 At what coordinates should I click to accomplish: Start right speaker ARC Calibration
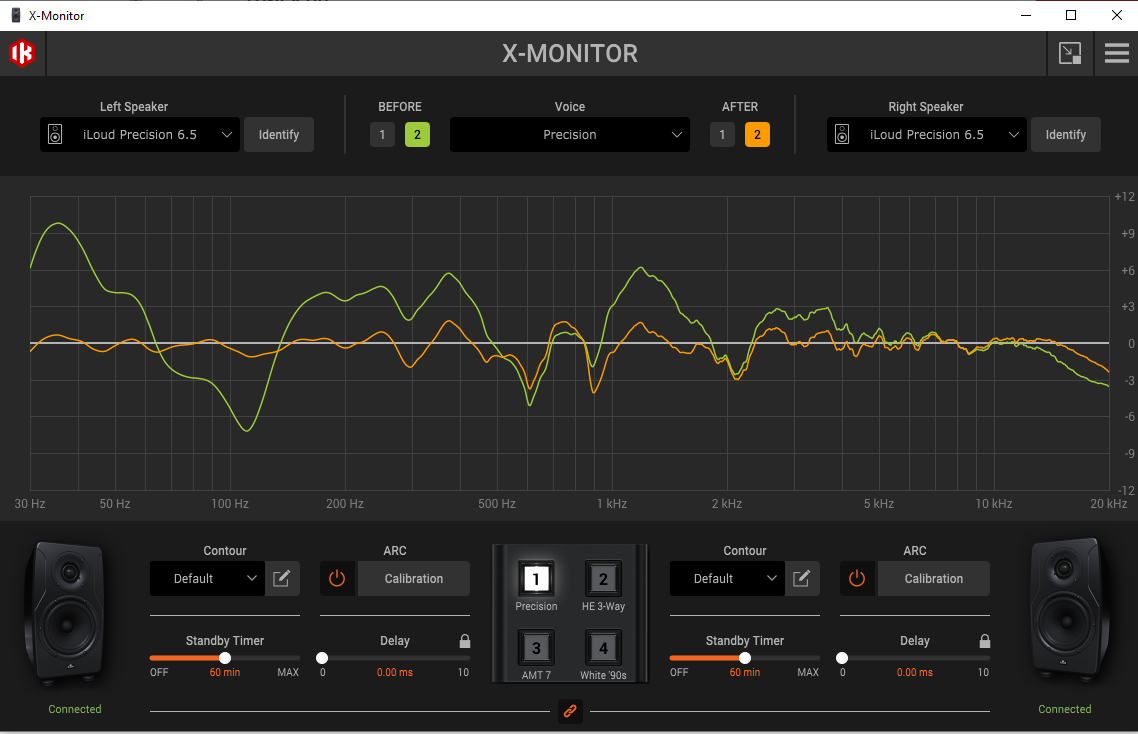[x=933, y=579]
